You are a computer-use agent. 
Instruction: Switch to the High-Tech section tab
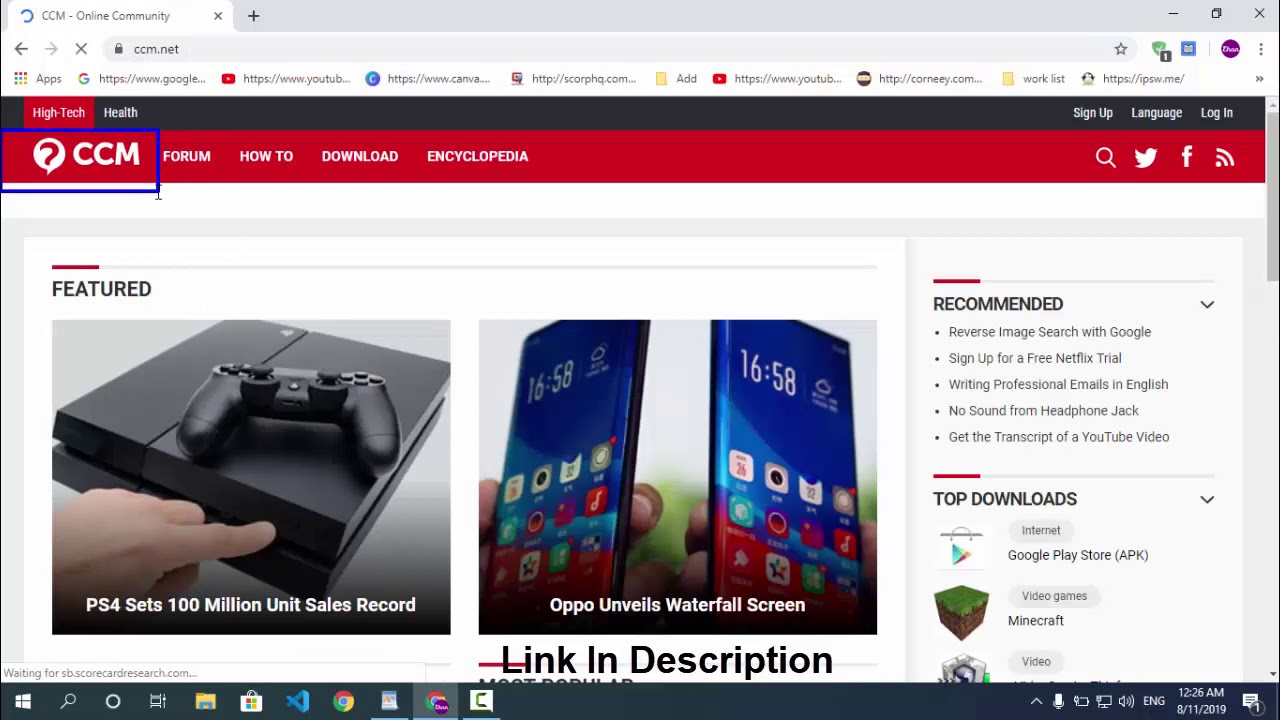pyautogui.click(x=59, y=113)
